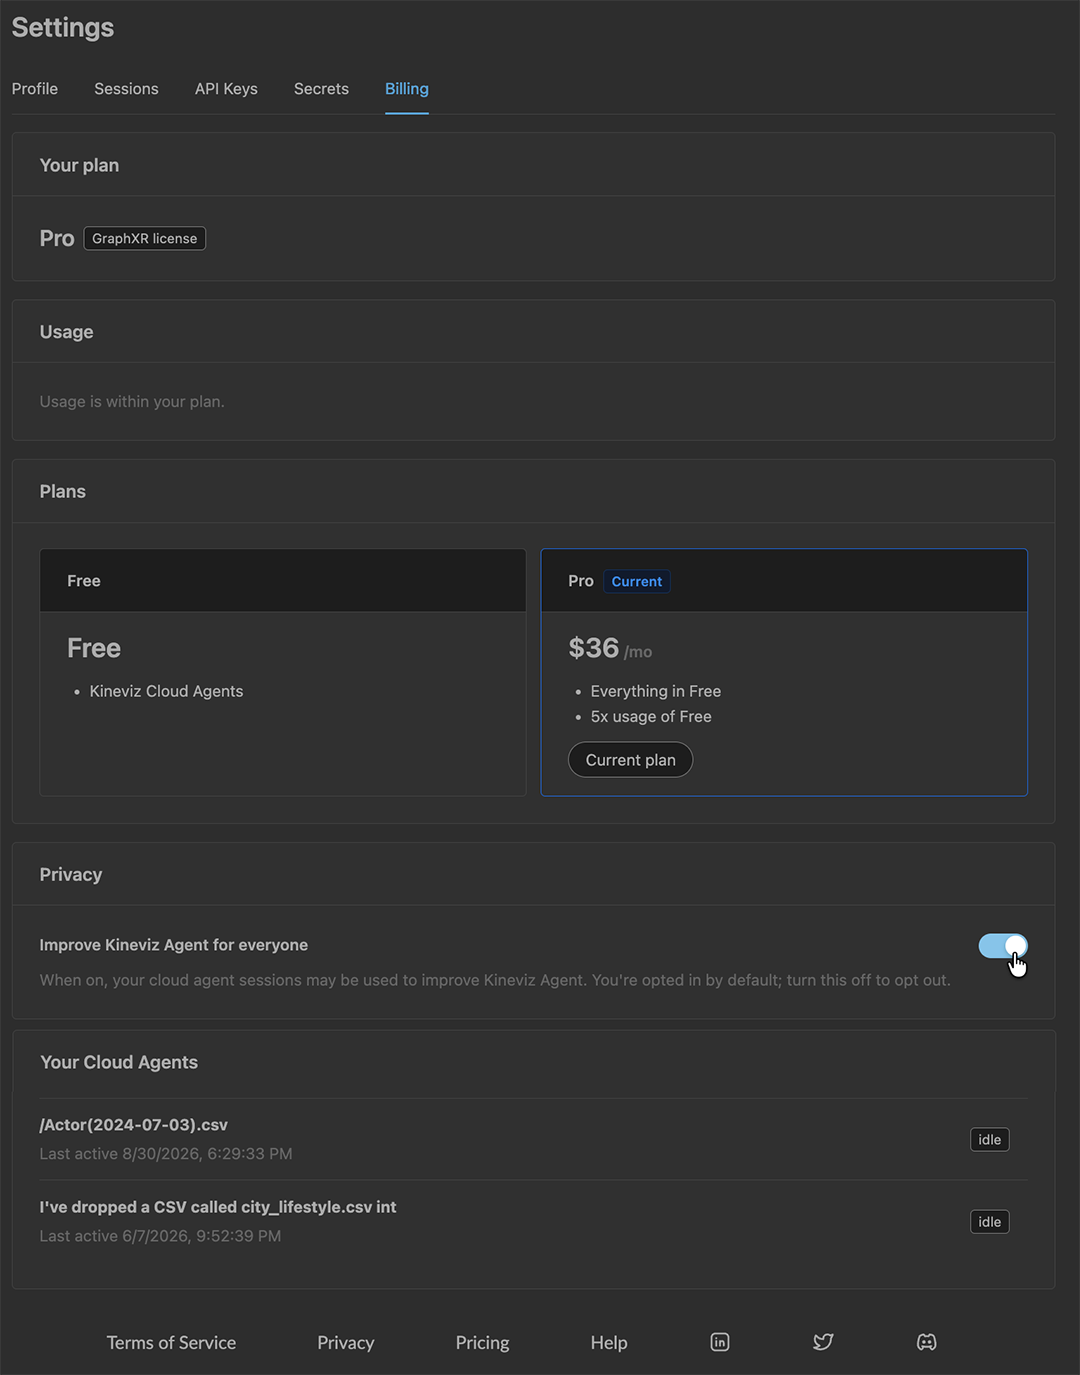Click the Everything in Free bullet

tap(656, 692)
